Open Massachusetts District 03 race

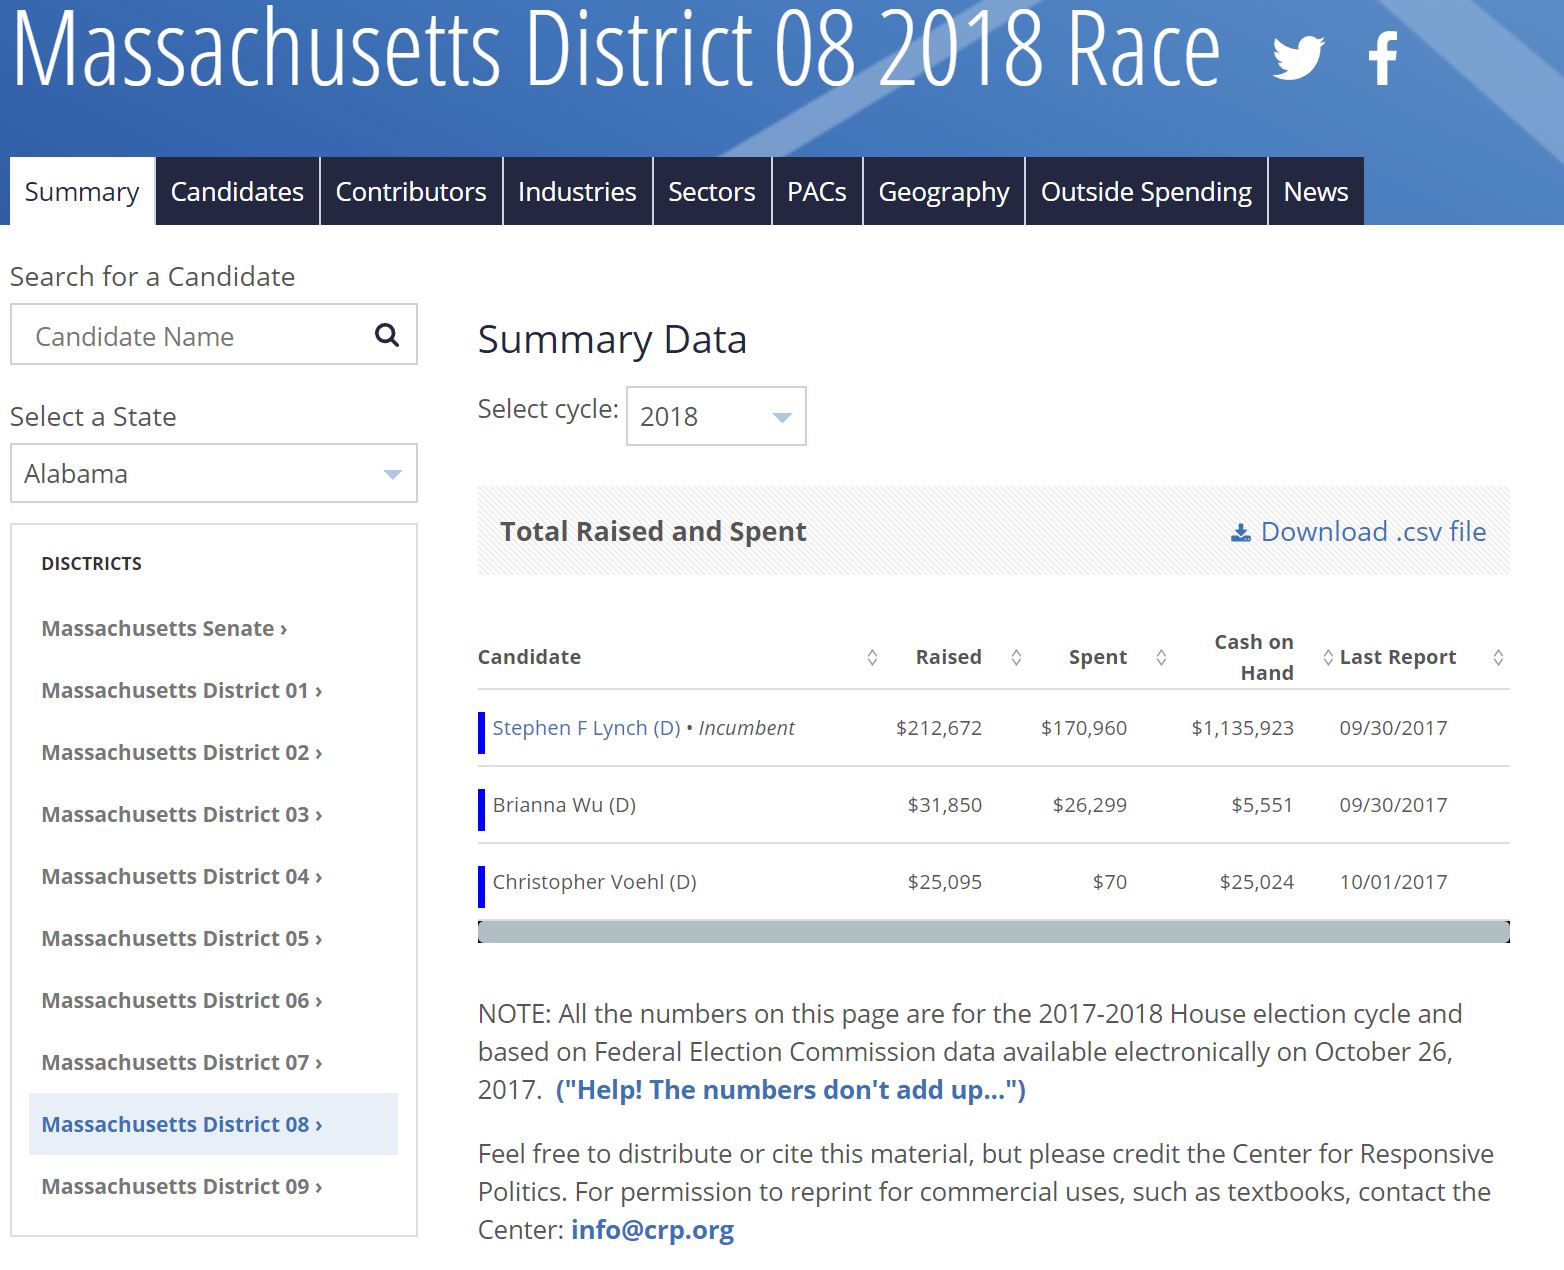pyautogui.click(x=182, y=814)
